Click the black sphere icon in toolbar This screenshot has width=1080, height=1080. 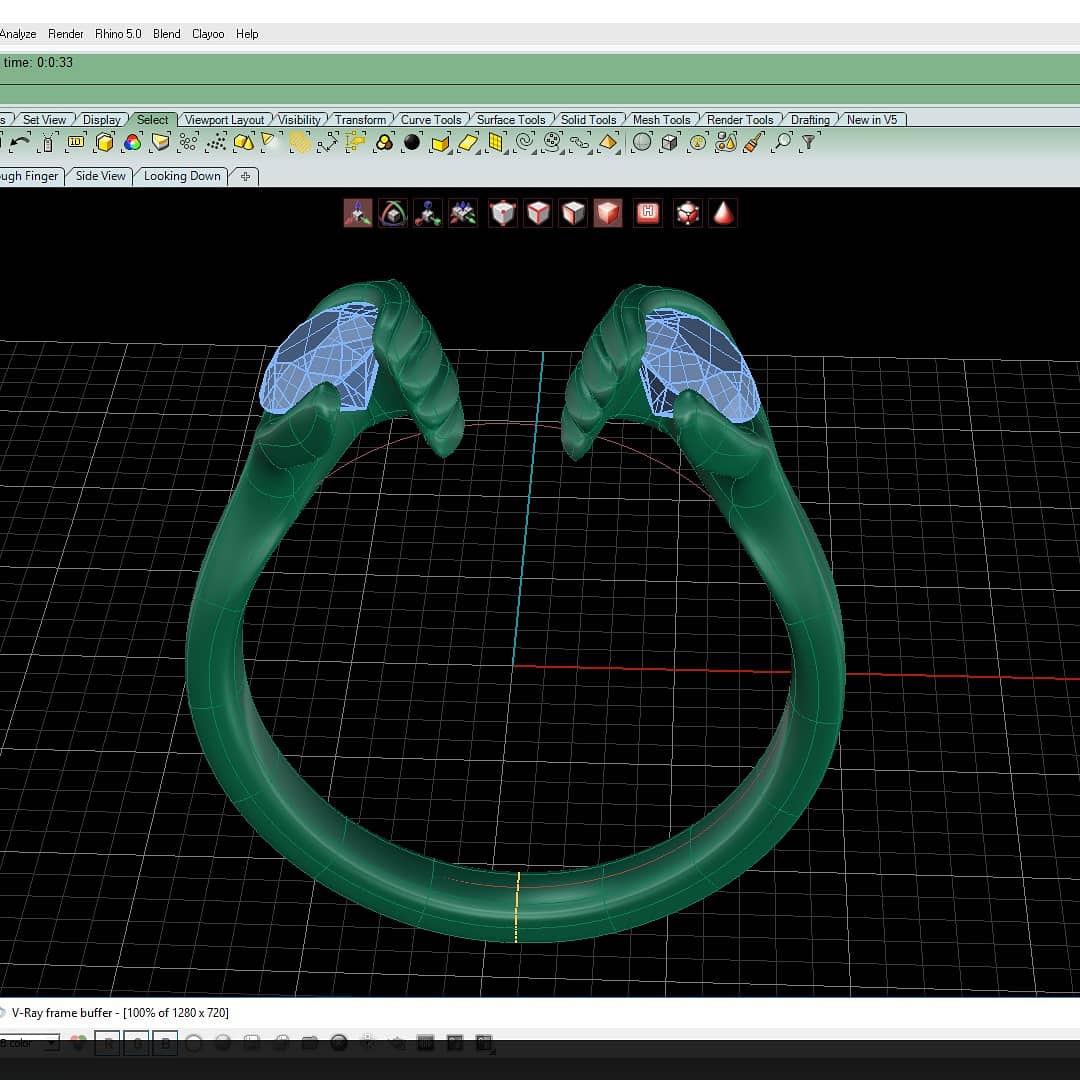(x=412, y=142)
